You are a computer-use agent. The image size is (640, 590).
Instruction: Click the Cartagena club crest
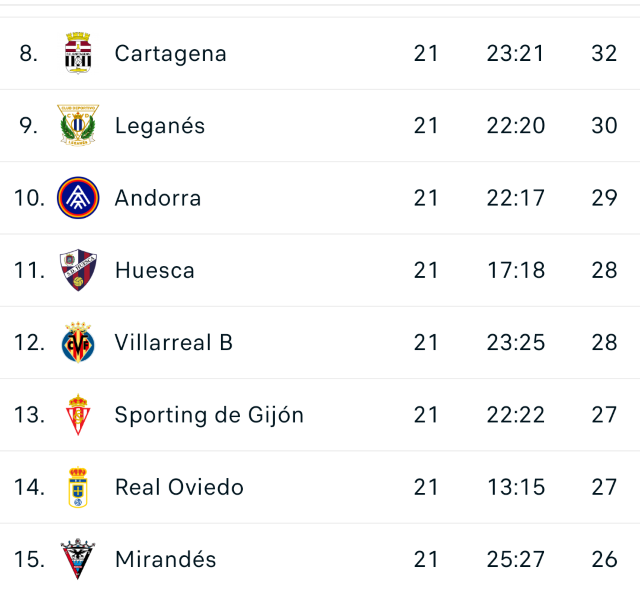[x=78, y=53]
